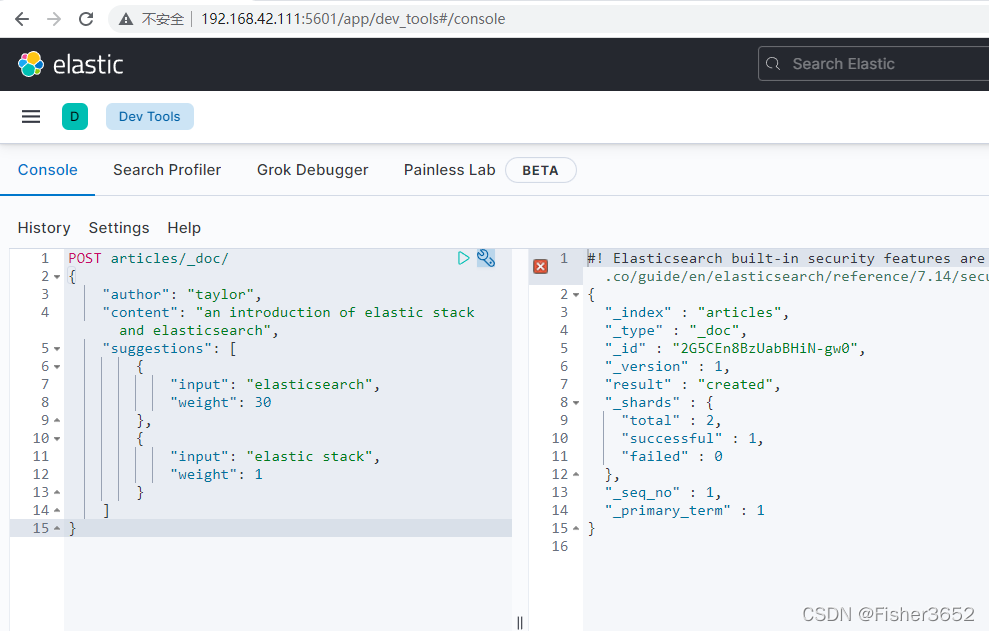This screenshot has height=631, width=989.
Task: Click the "_seq_no" key in response
Action: point(643,492)
